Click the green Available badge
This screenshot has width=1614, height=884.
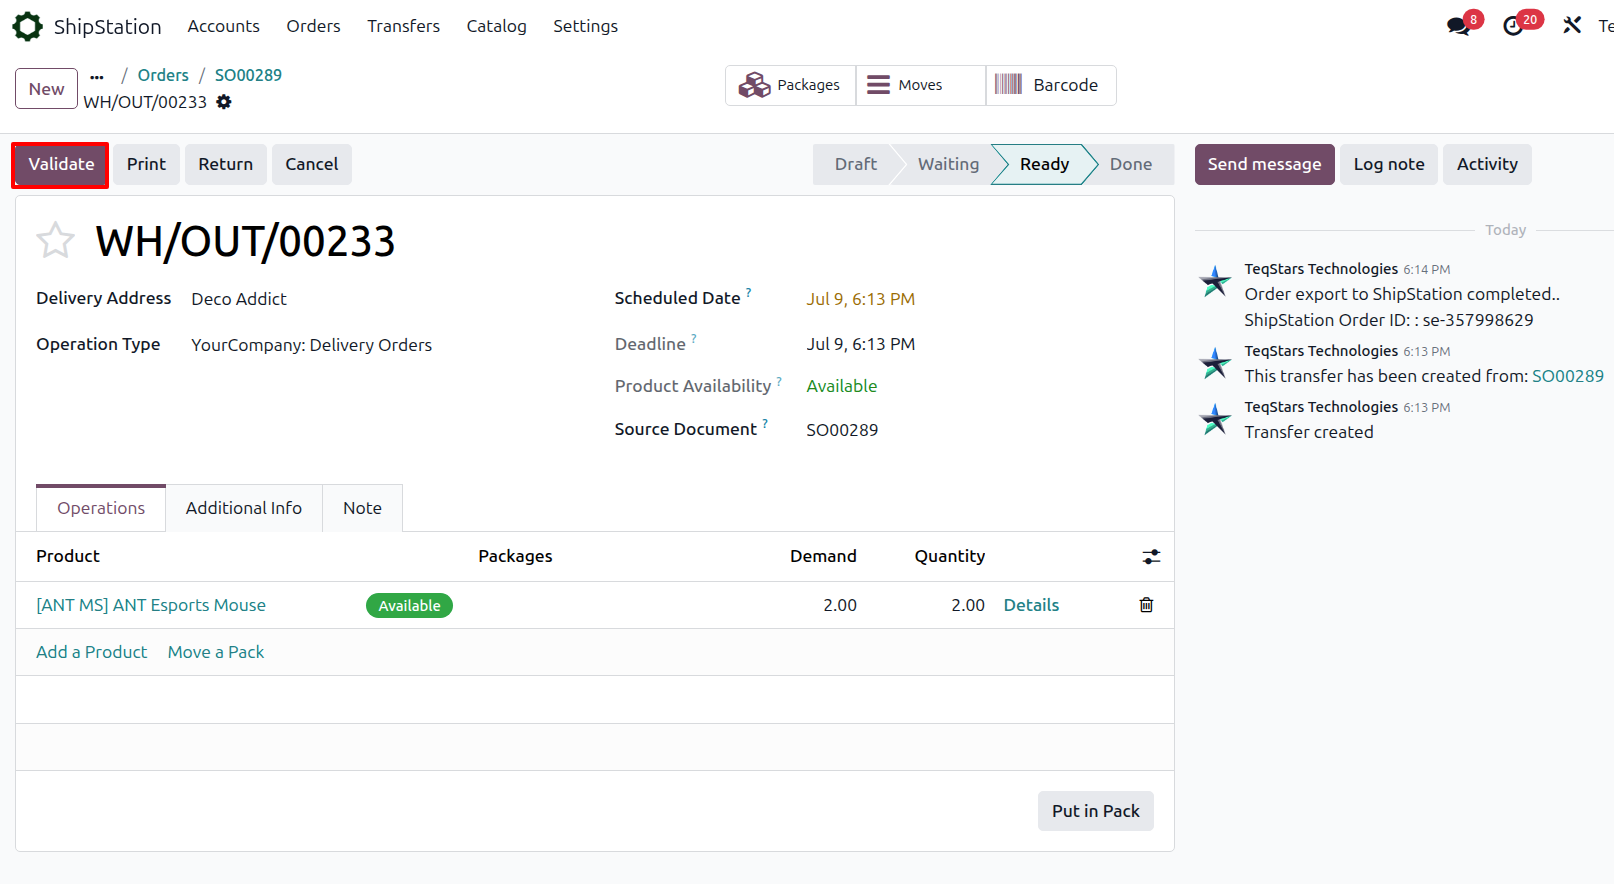[409, 605]
